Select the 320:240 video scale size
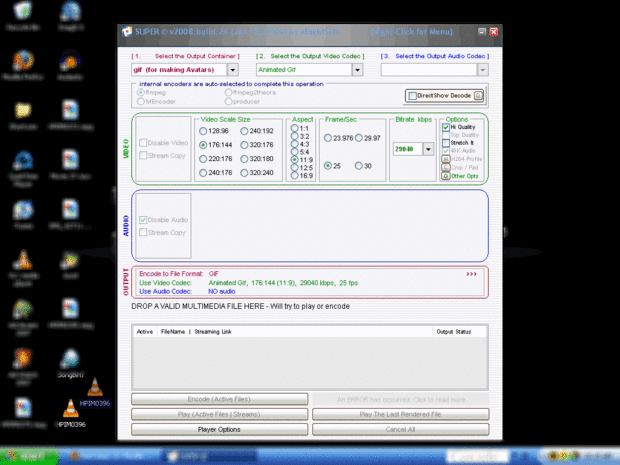 (x=244, y=173)
